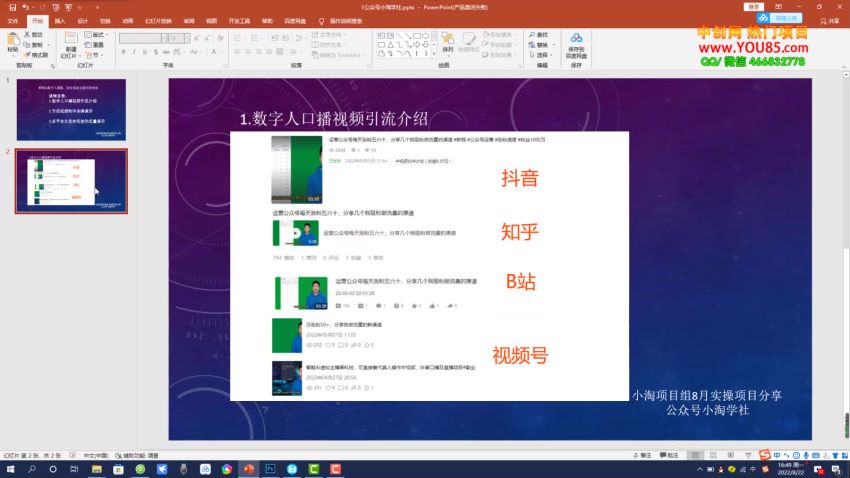Click the lightbulb Tell Me search icon

(321, 22)
